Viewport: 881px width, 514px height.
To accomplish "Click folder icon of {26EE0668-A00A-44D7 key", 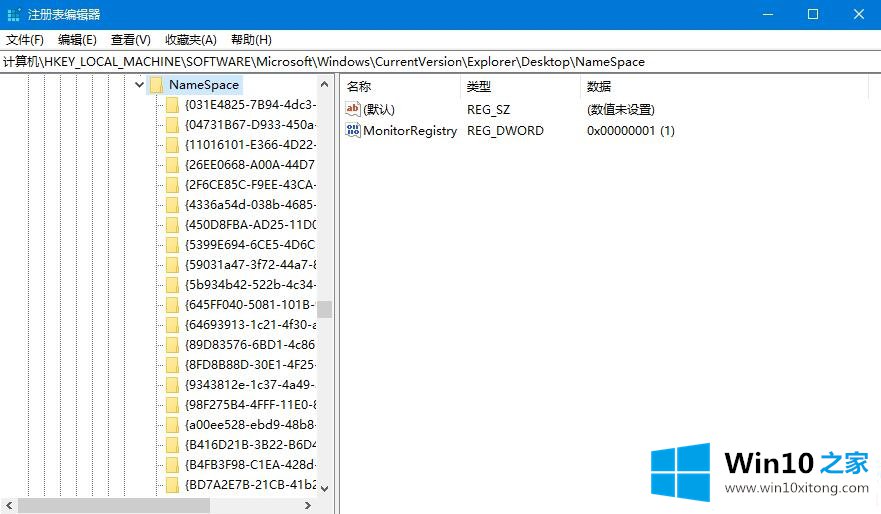I will [172, 165].
